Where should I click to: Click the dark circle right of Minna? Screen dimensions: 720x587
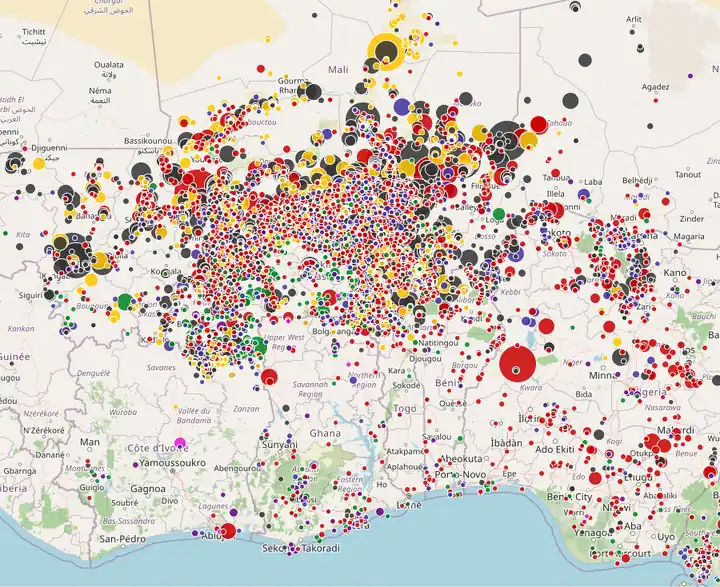(620, 357)
